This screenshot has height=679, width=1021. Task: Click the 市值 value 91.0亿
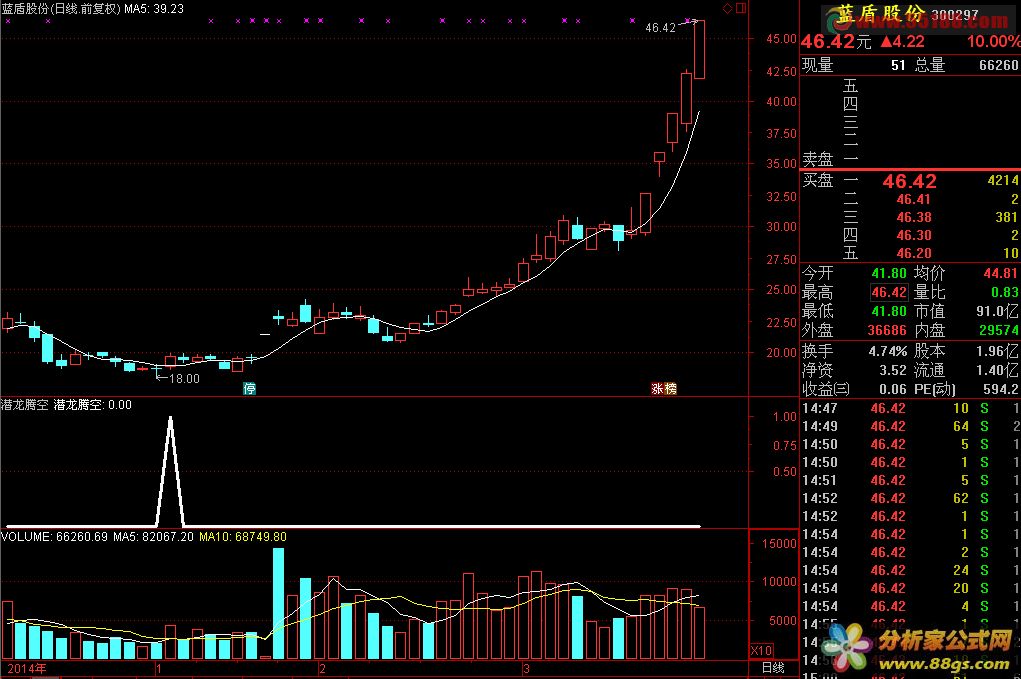click(998, 311)
